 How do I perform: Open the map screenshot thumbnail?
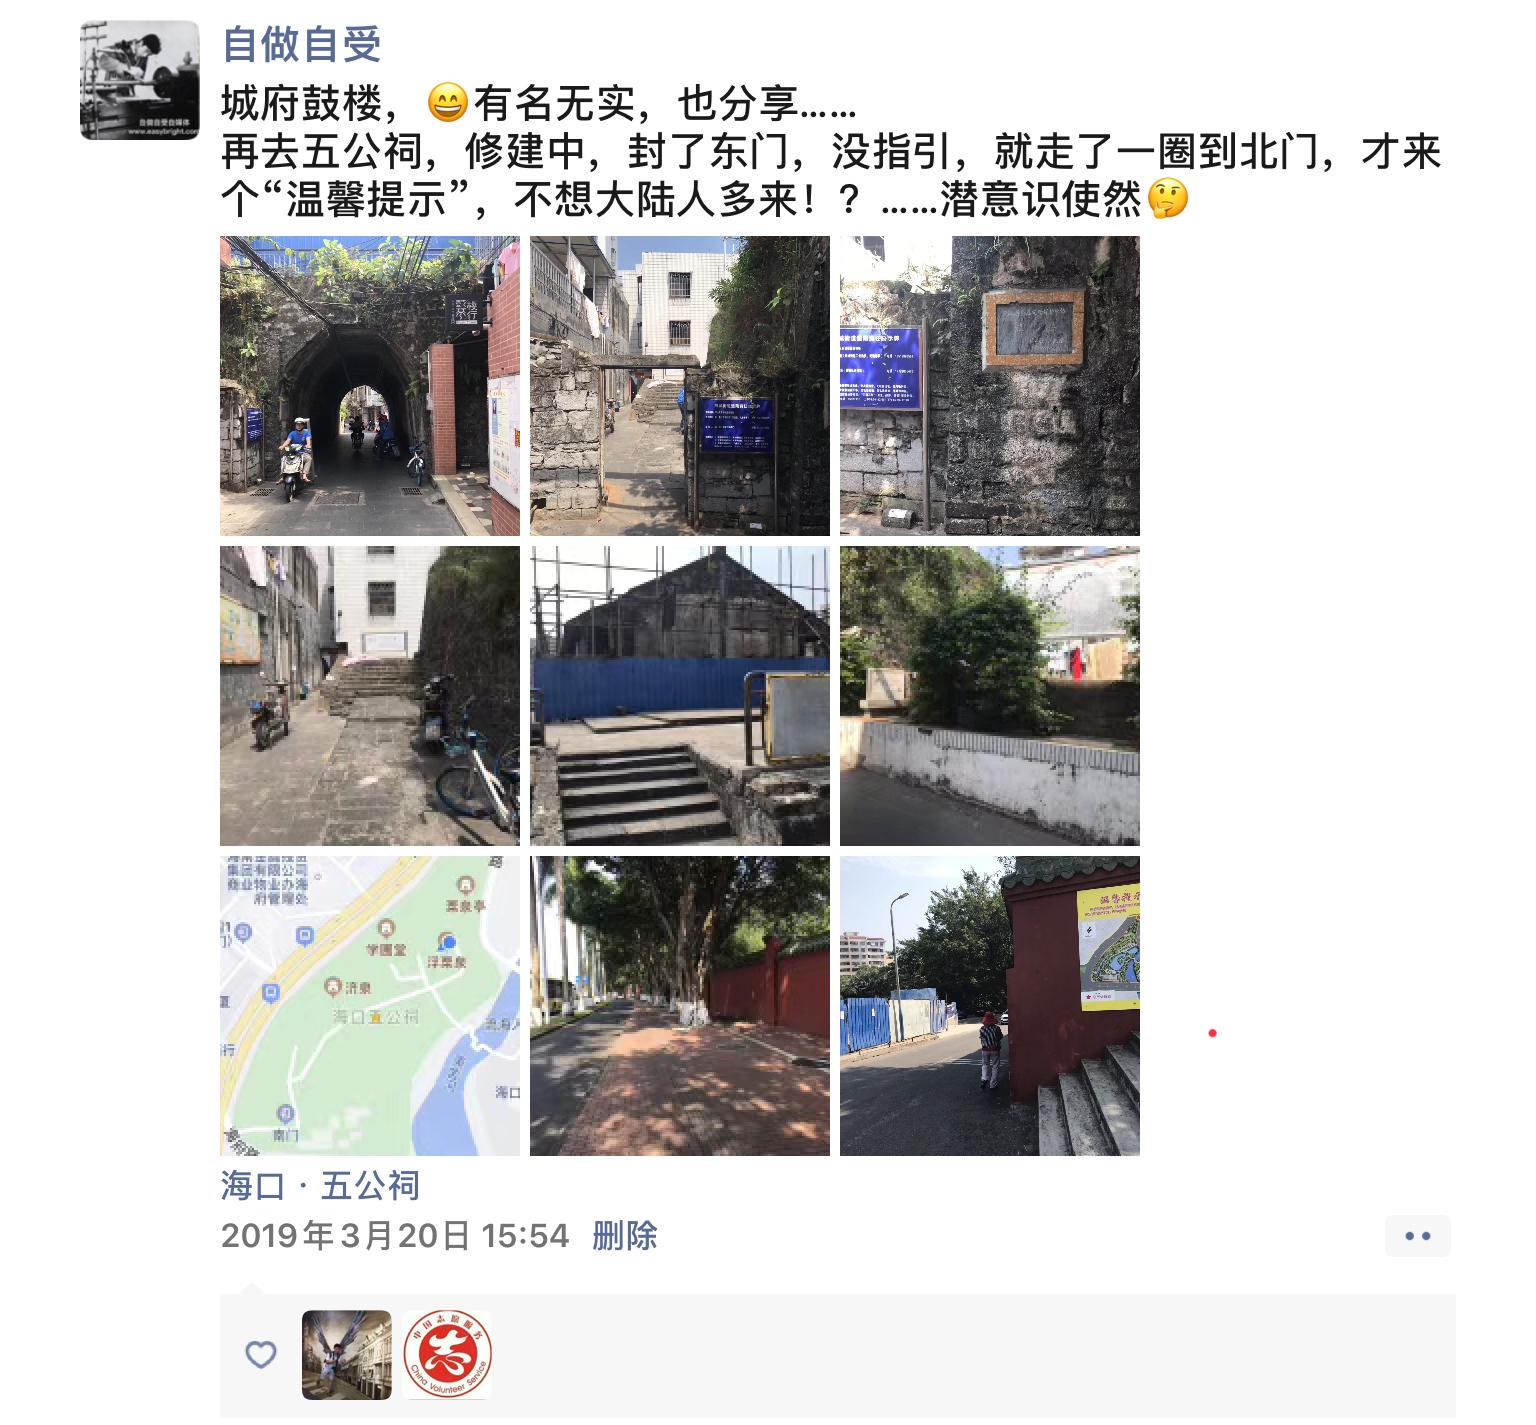click(x=370, y=1006)
